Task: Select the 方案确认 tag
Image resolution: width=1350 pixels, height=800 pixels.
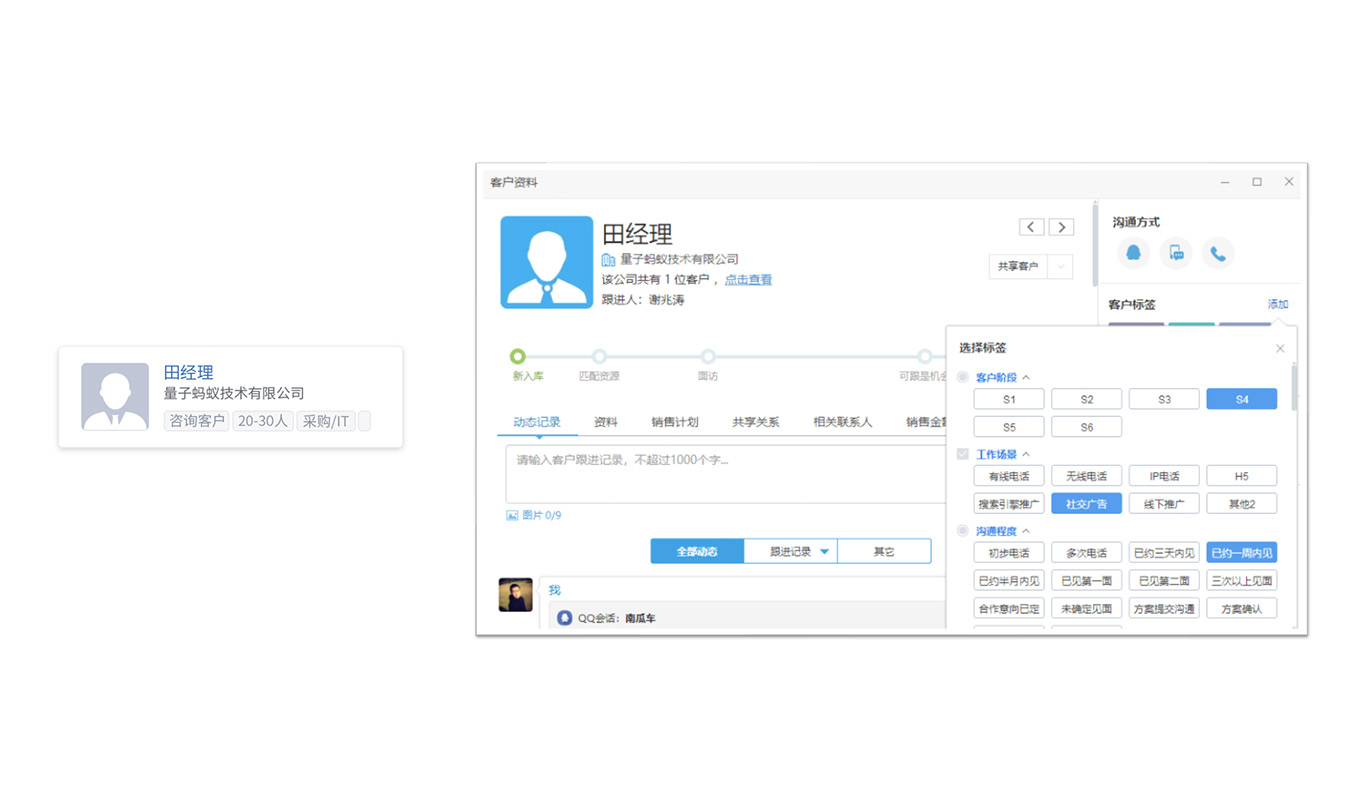Action: tap(1242, 608)
